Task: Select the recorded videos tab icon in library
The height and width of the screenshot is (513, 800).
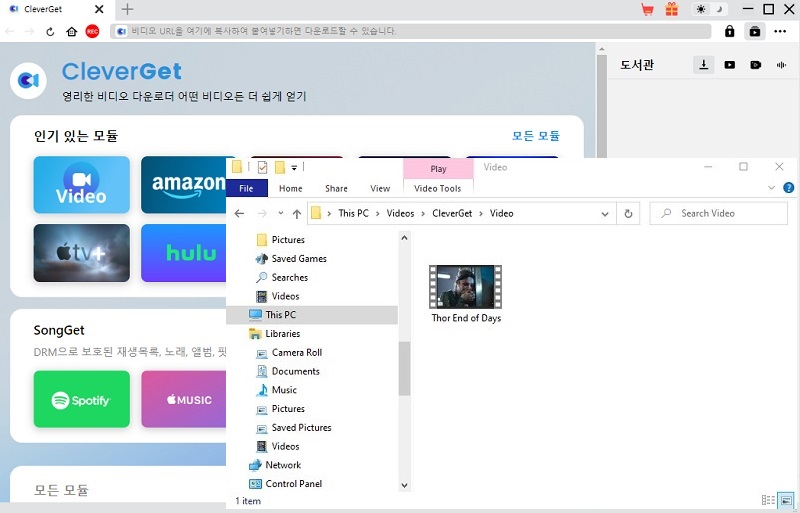Action: tap(756, 65)
